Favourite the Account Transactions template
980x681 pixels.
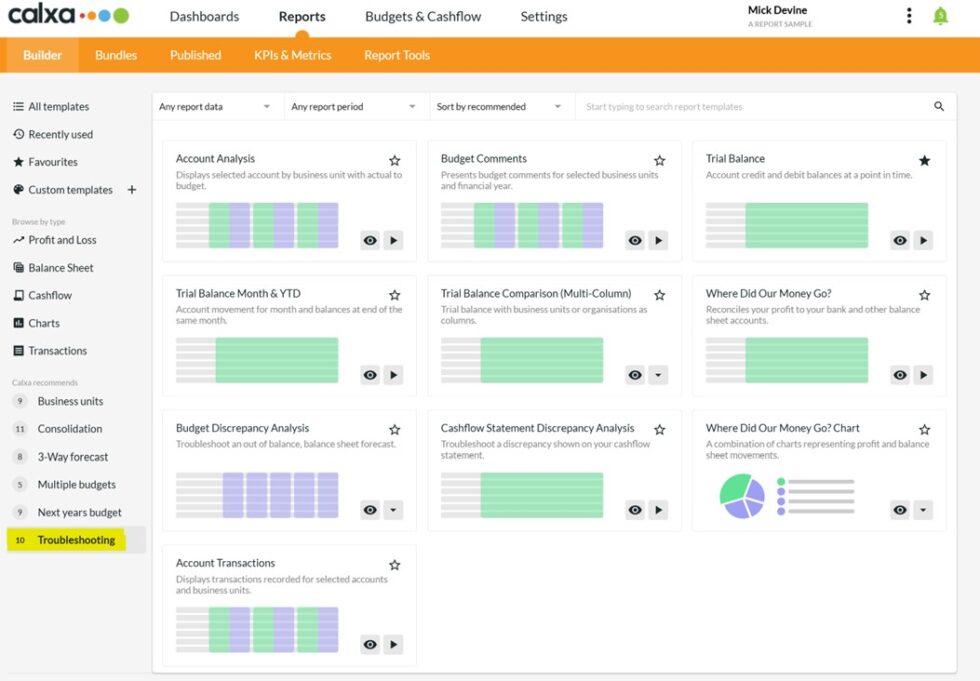coord(394,564)
